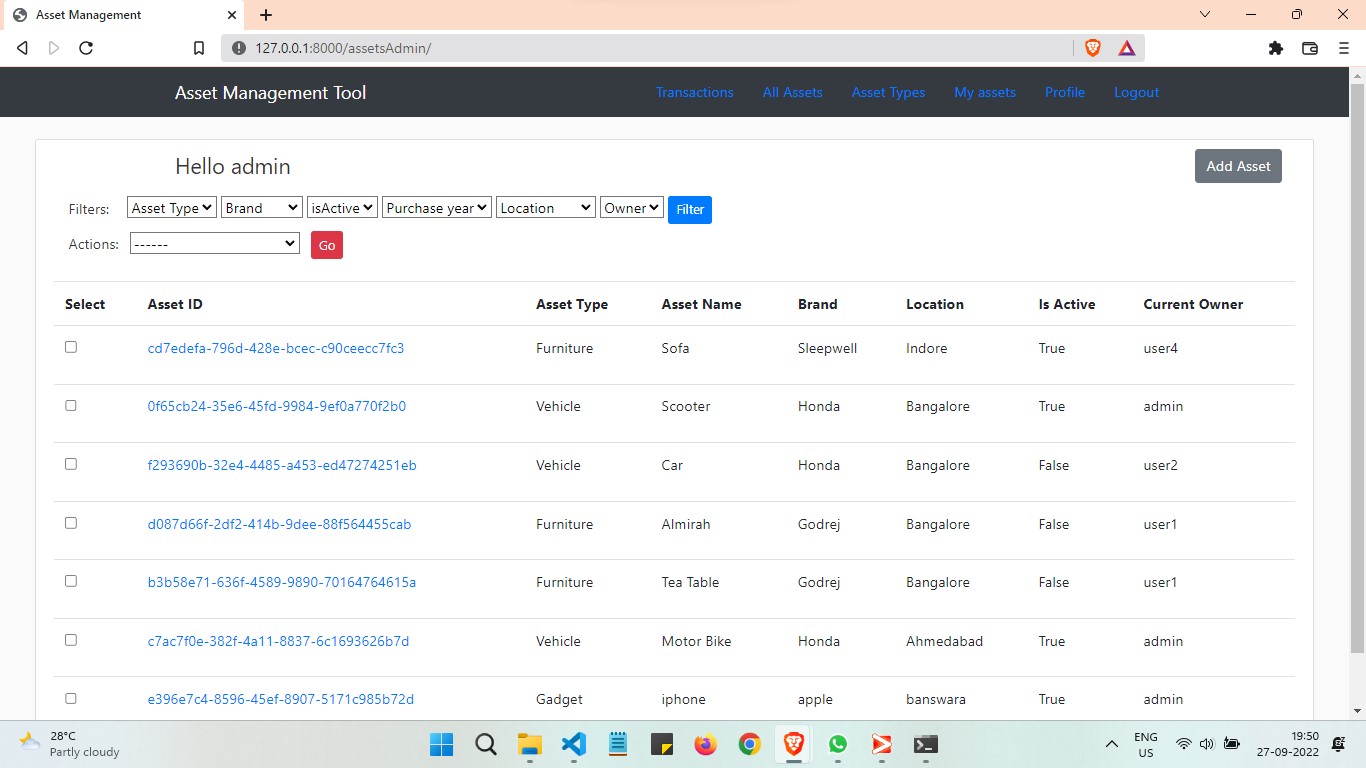The image size is (1366, 768).
Task: Open Asset Types in navbar
Action: [x=889, y=92]
